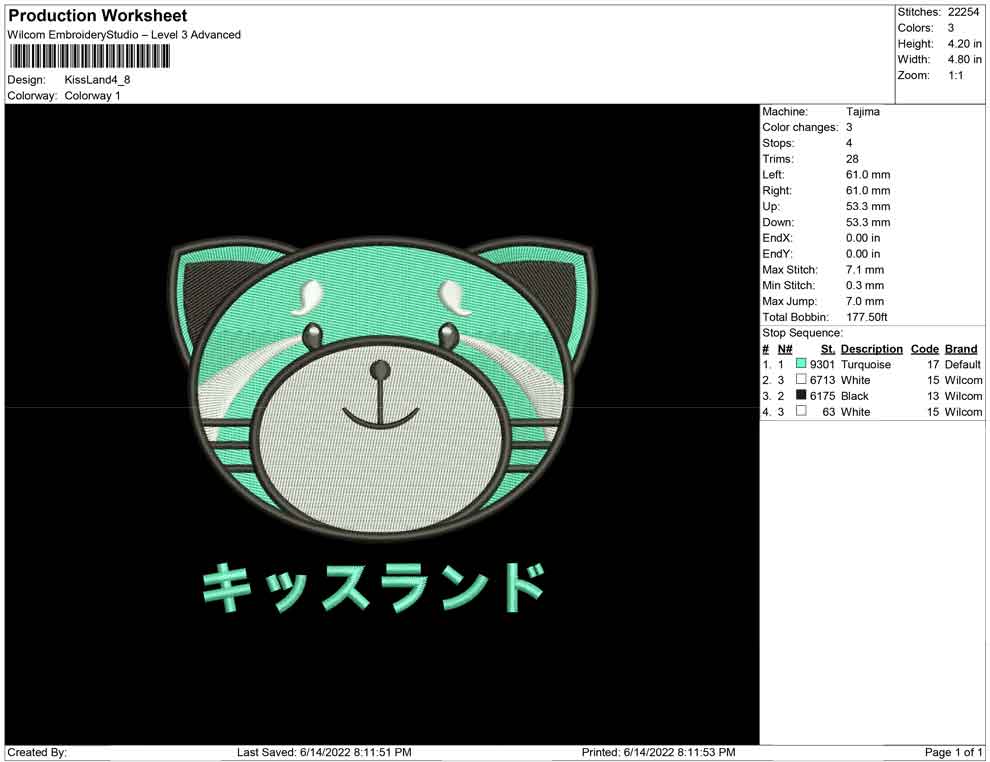The height and width of the screenshot is (762, 990).
Task: Click the Machine value Tajima
Action: (862, 112)
